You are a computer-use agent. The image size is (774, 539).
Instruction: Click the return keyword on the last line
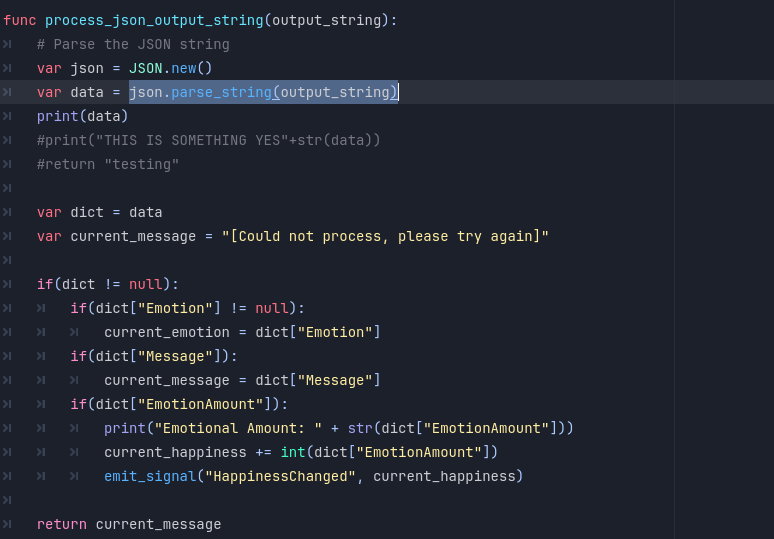[61, 524]
